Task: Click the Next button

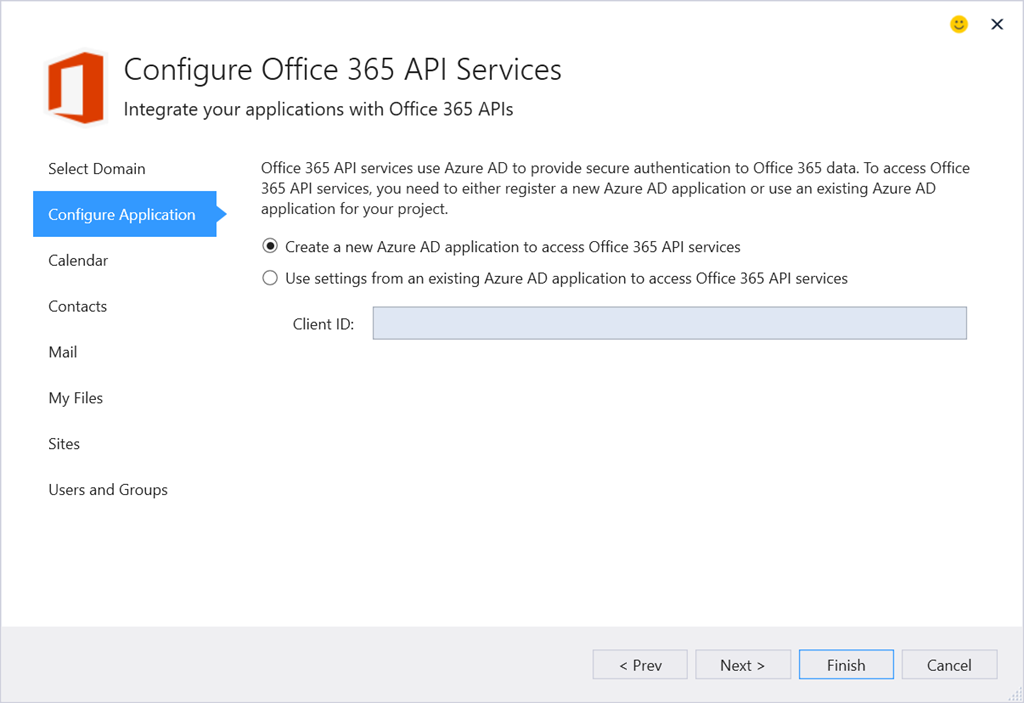Action: (x=743, y=664)
